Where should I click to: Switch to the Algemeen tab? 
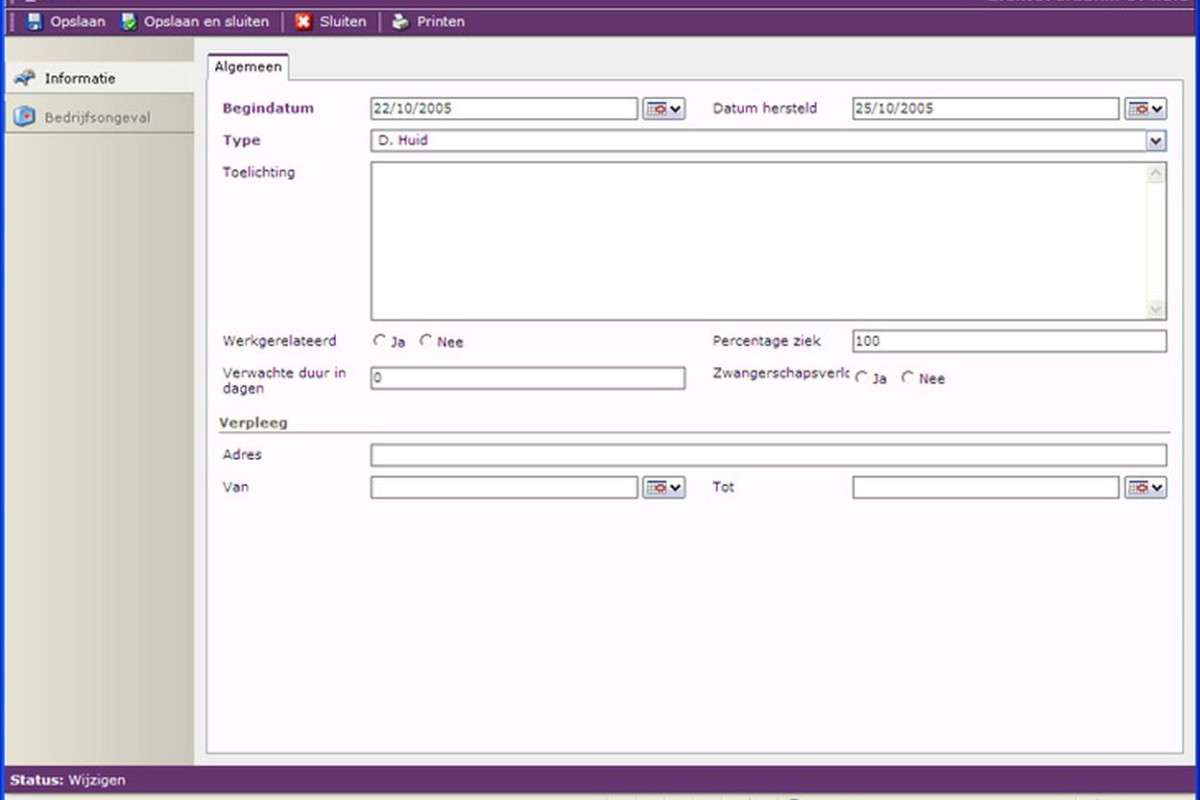tap(249, 67)
